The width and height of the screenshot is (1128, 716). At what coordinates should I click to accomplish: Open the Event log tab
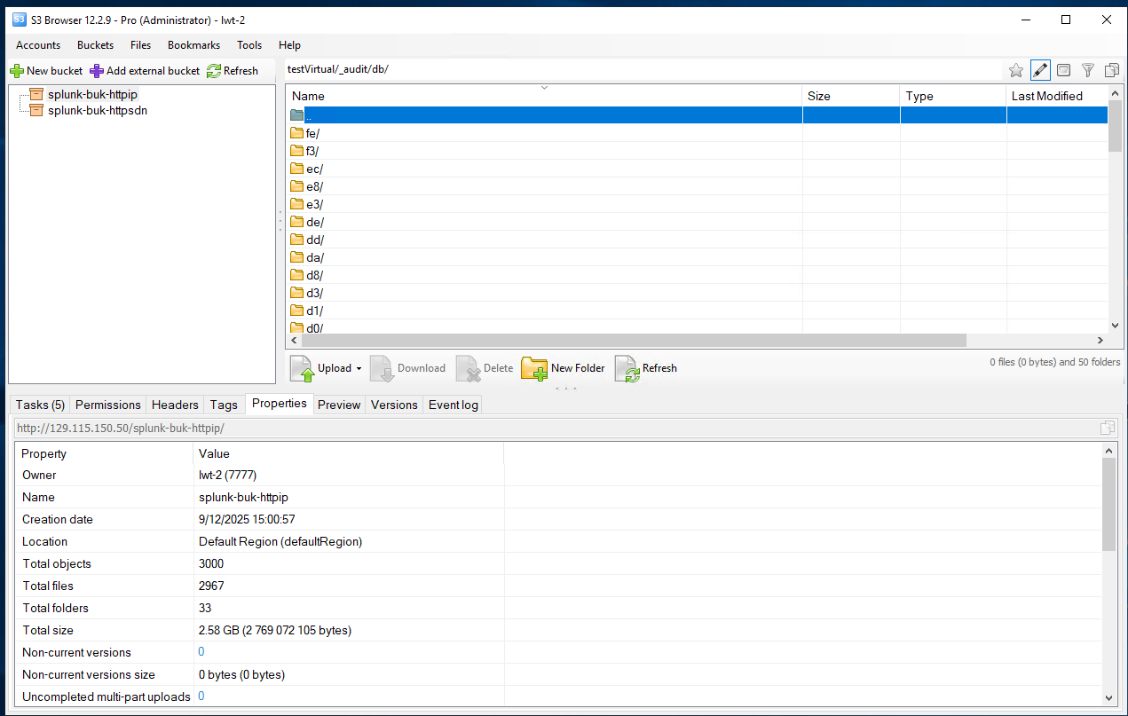point(453,405)
